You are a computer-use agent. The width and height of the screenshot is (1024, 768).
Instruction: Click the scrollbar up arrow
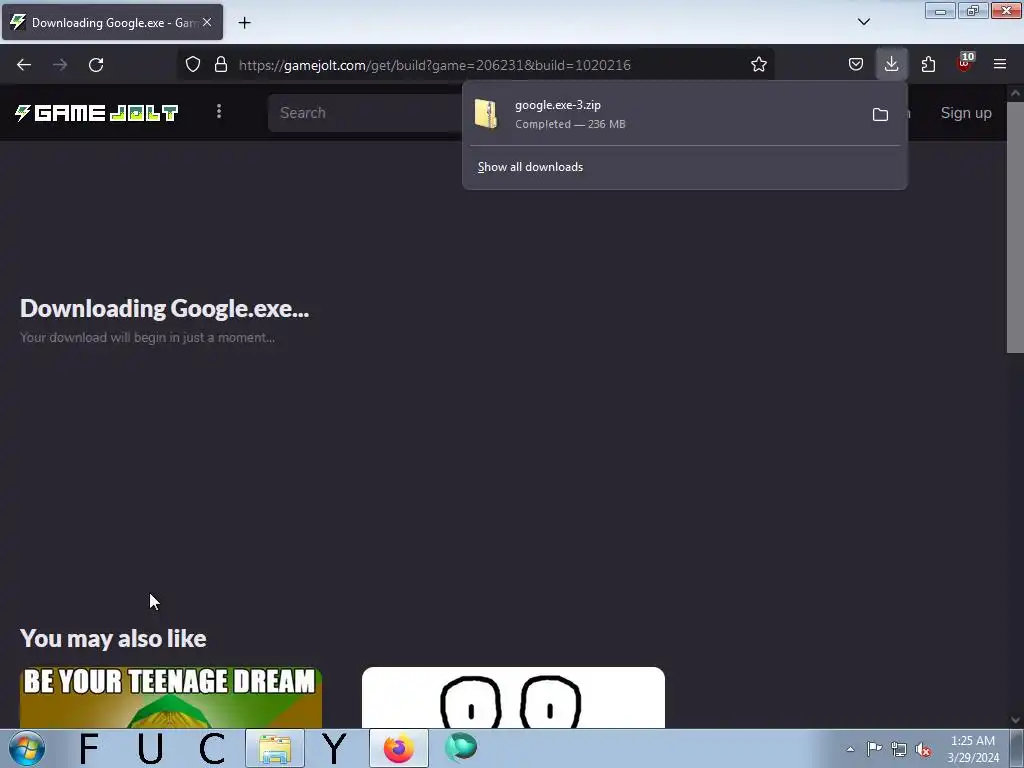tap(1015, 93)
